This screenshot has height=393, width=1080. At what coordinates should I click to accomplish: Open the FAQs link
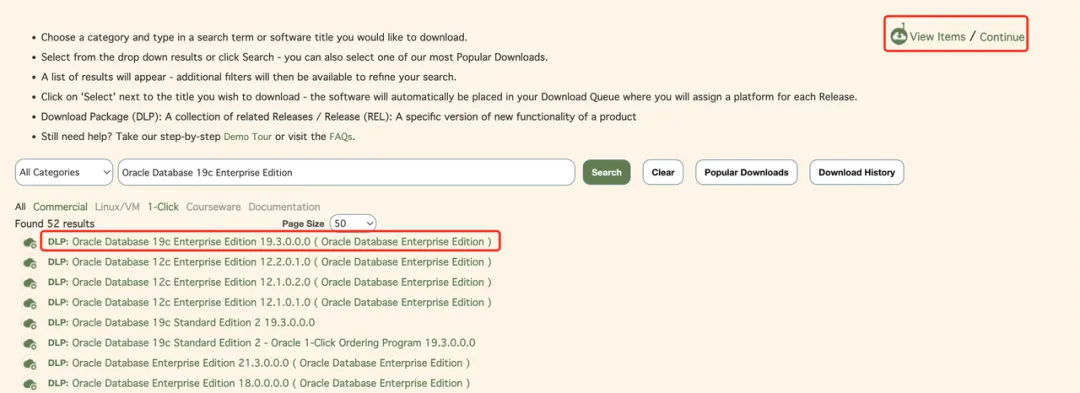point(340,137)
